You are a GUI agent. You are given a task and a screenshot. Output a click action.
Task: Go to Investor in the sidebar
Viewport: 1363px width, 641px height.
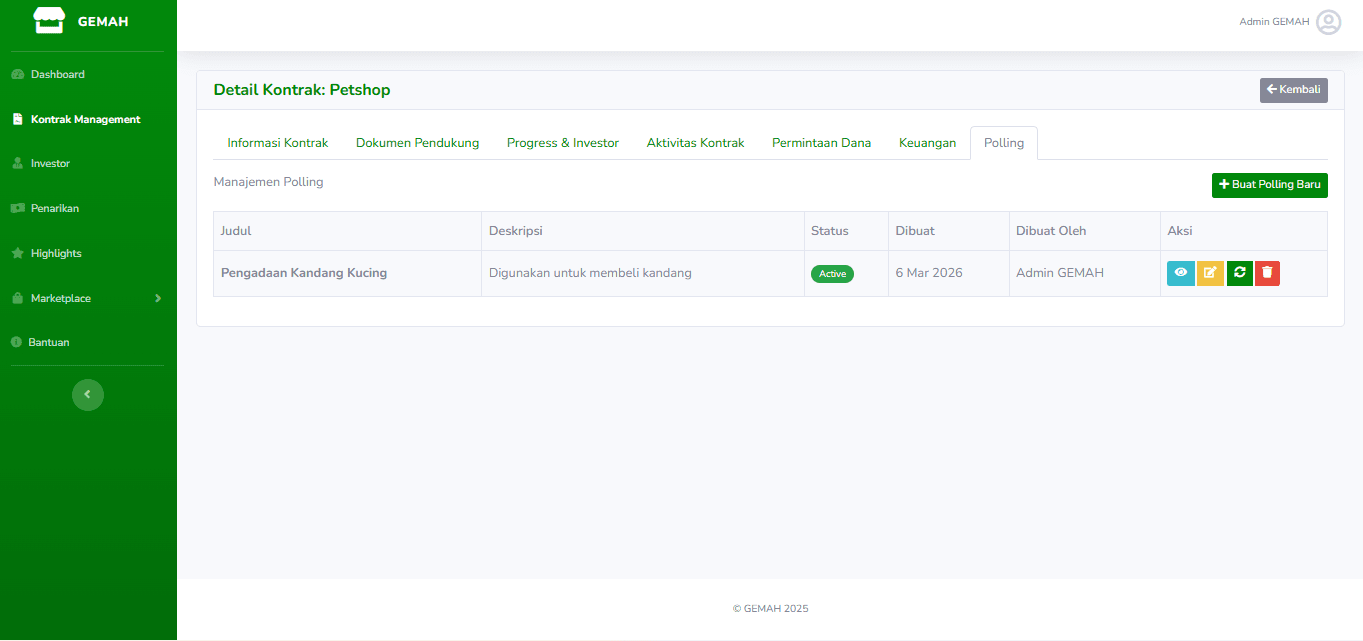50,163
